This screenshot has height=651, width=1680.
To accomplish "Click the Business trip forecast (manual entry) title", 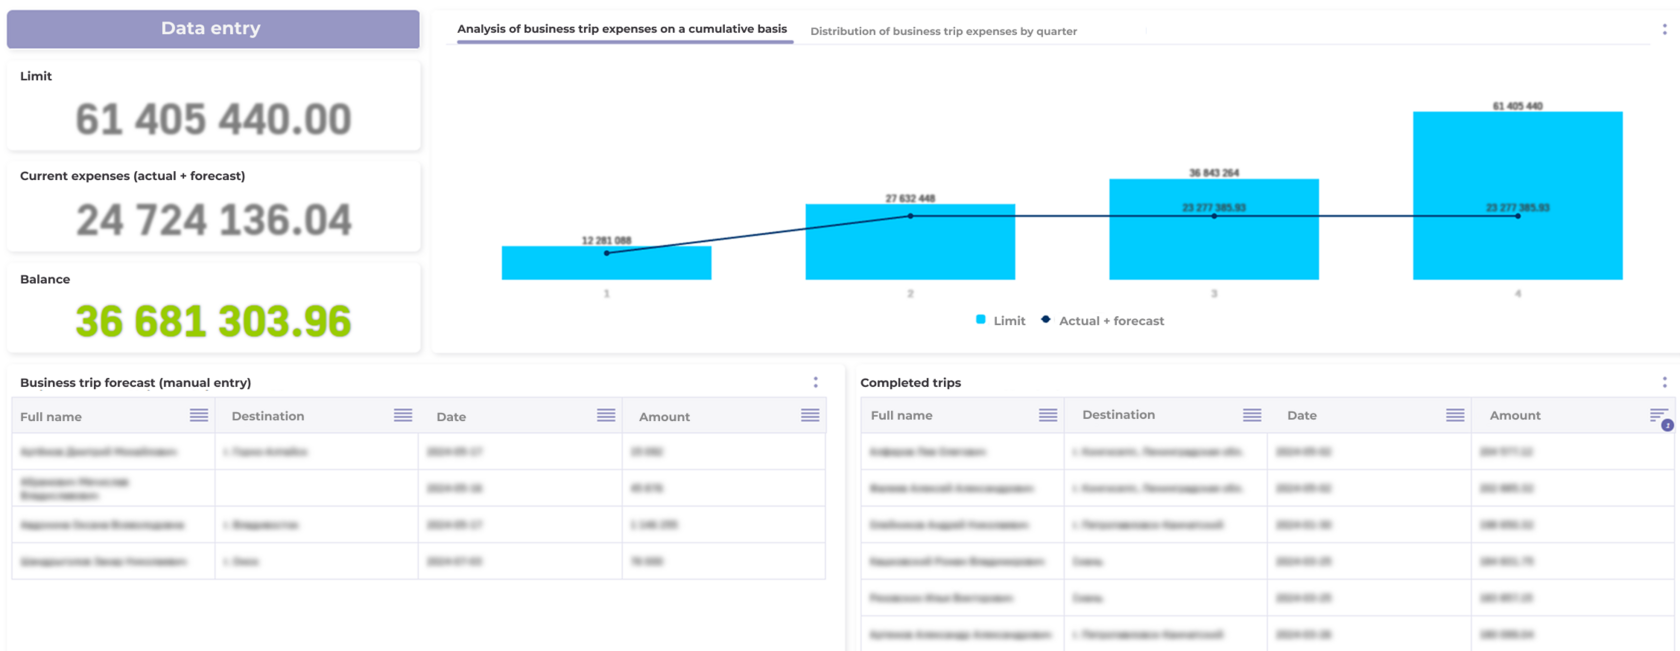I will pos(135,382).
